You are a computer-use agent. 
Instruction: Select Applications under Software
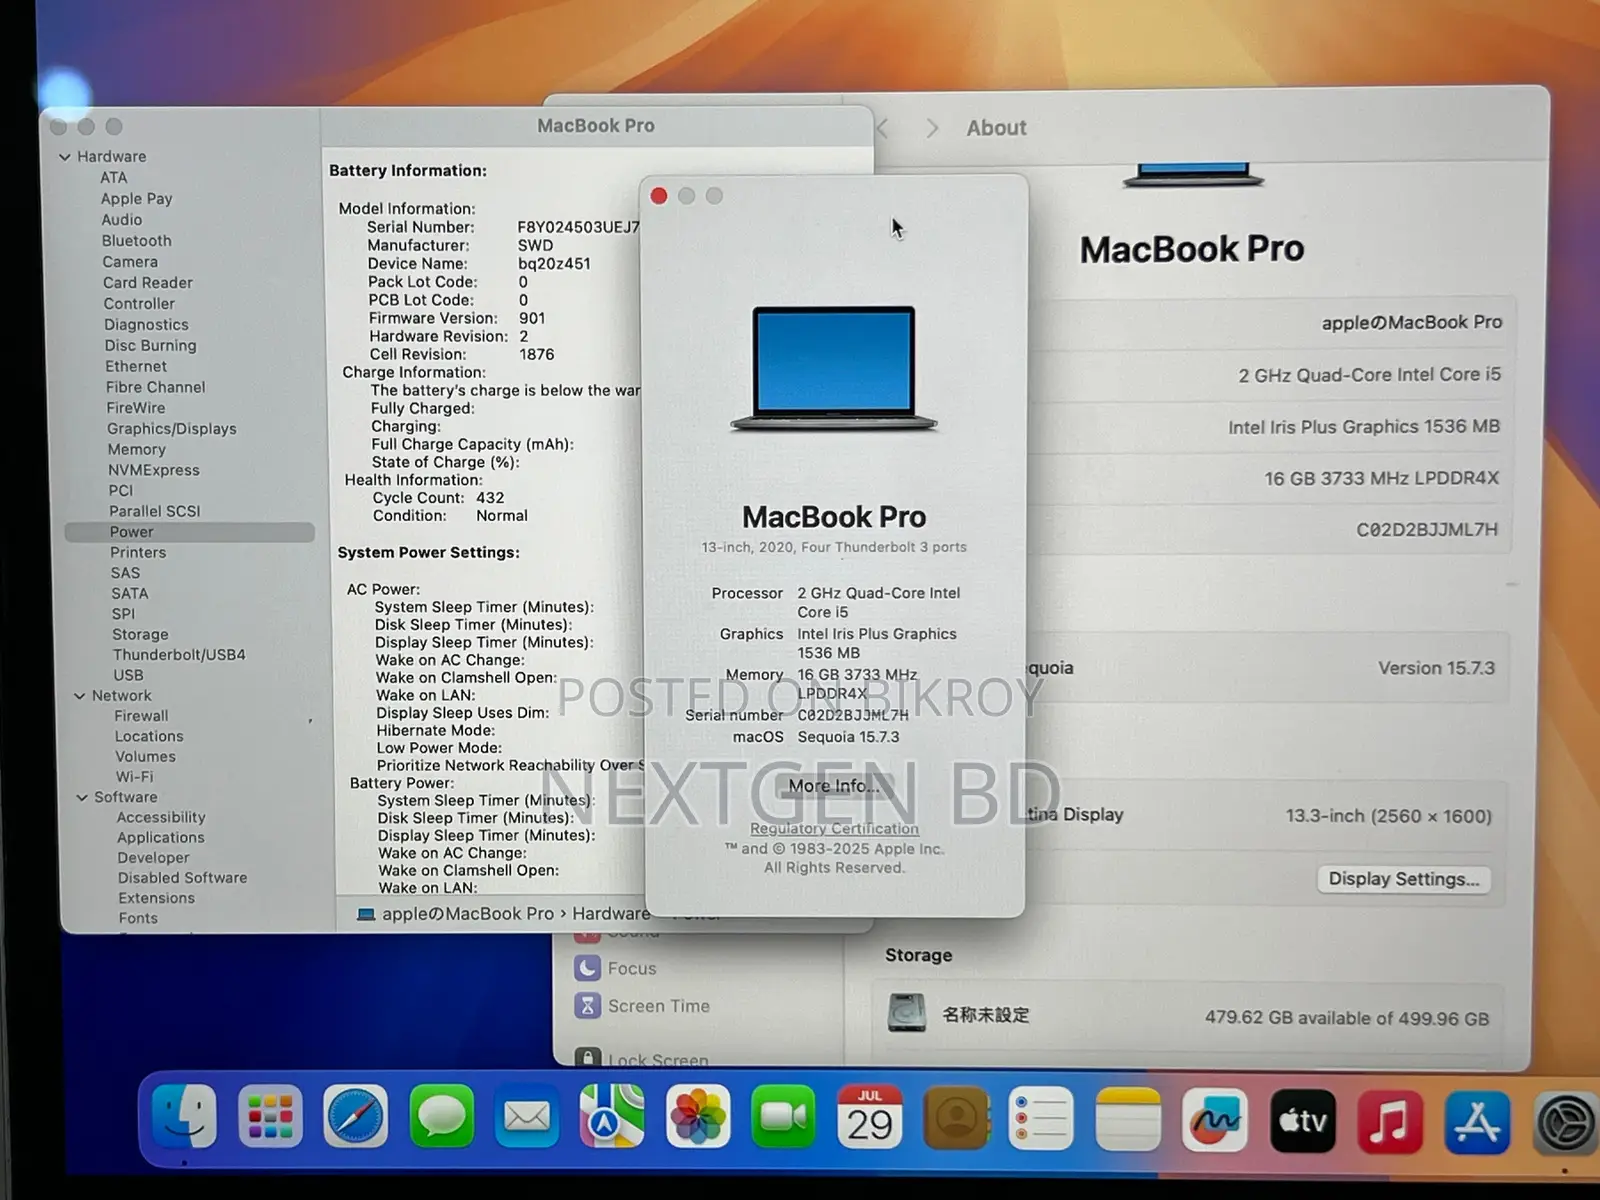click(x=161, y=838)
